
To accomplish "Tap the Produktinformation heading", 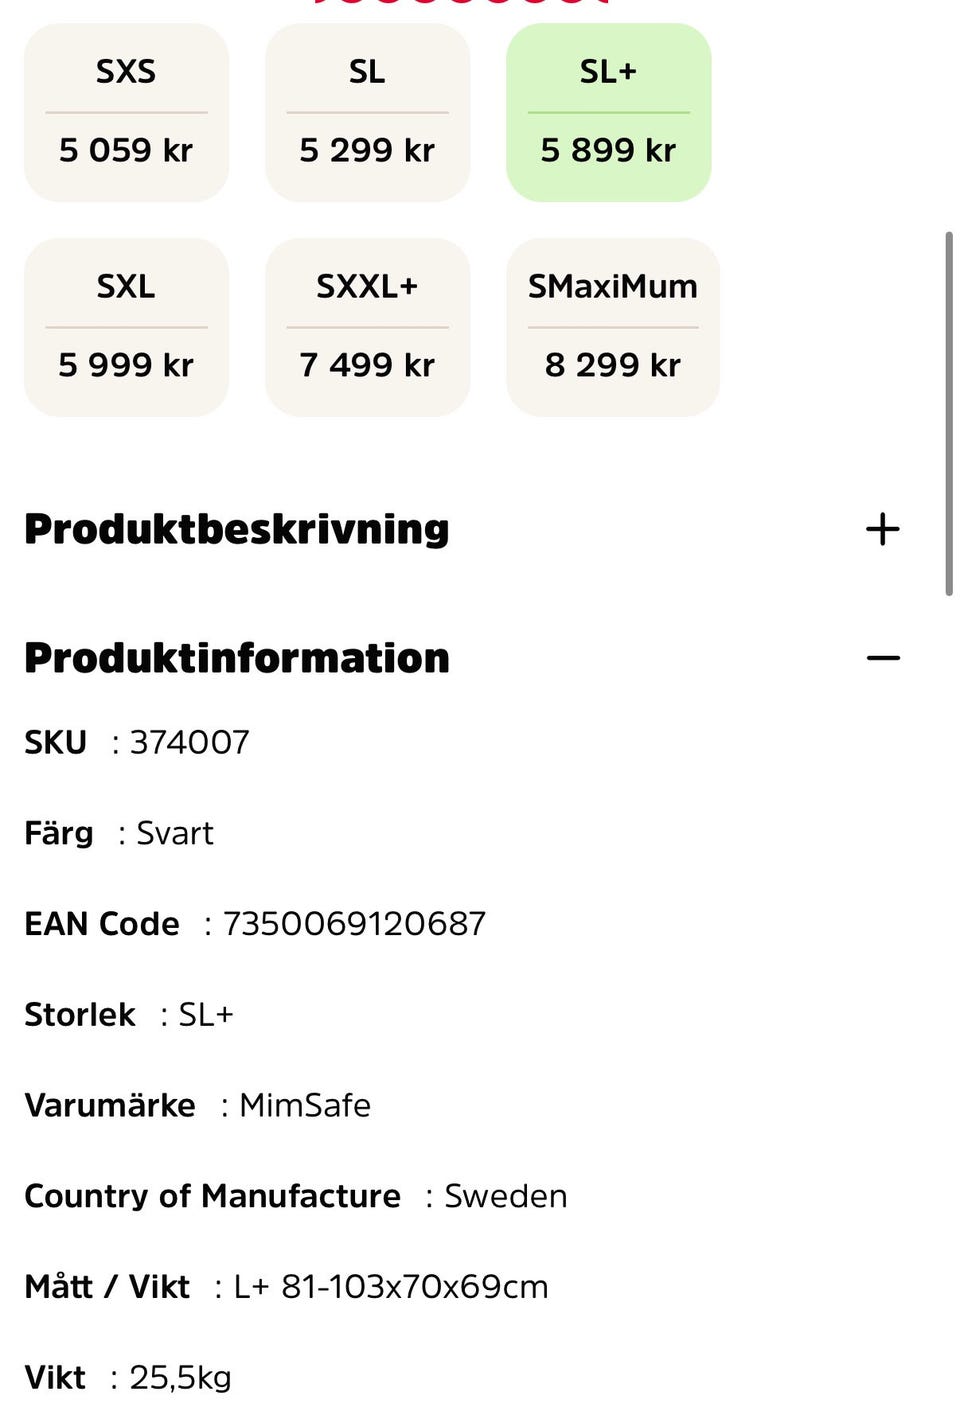I will click(x=237, y=658).
